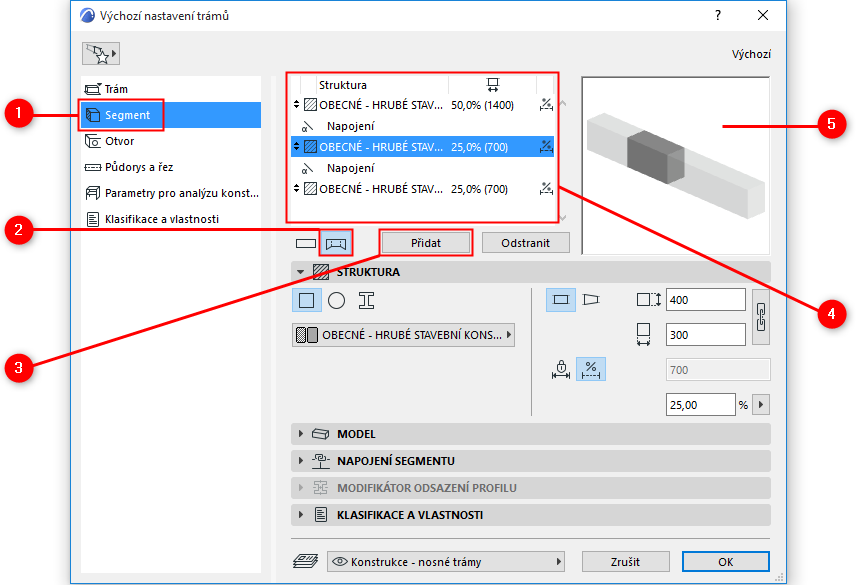Click the beam height icon
The height and width of the screenshot is (585, 856).
(649, 300)
